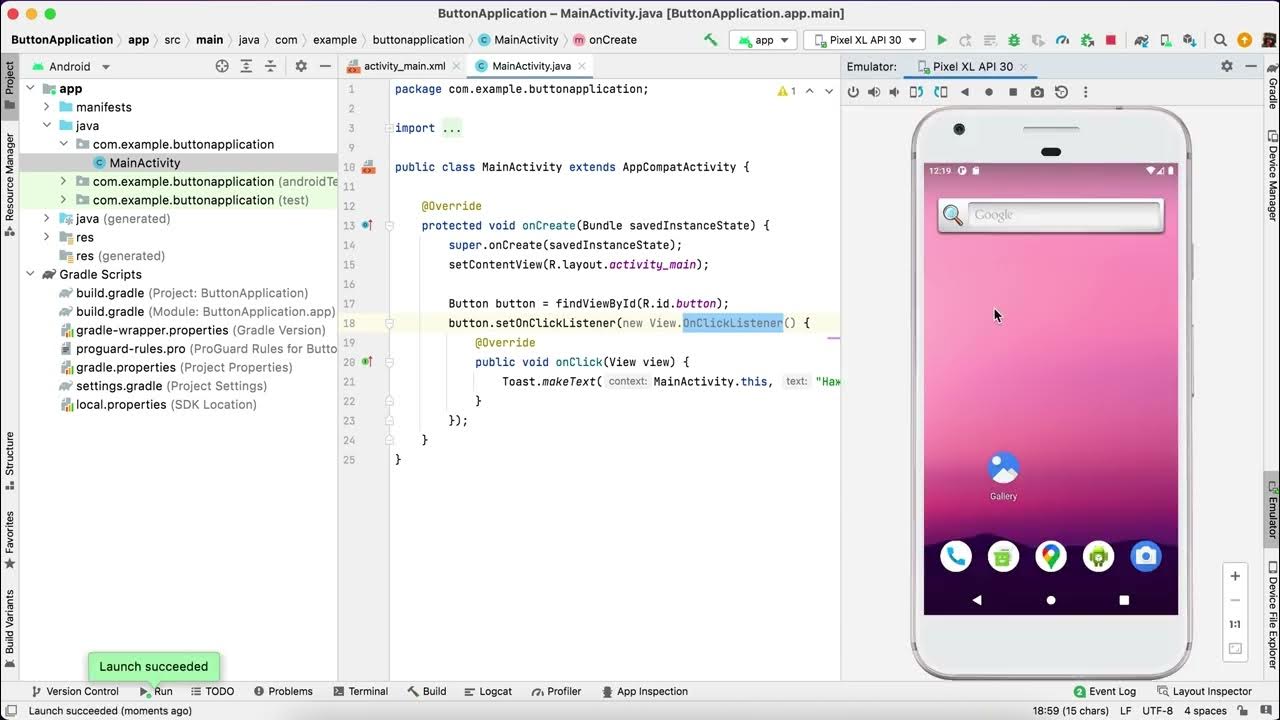This screenshot has height=720, width=1280.
Task: Click emulator toolbar Back triangle icon
Action: tap(965, 92)
